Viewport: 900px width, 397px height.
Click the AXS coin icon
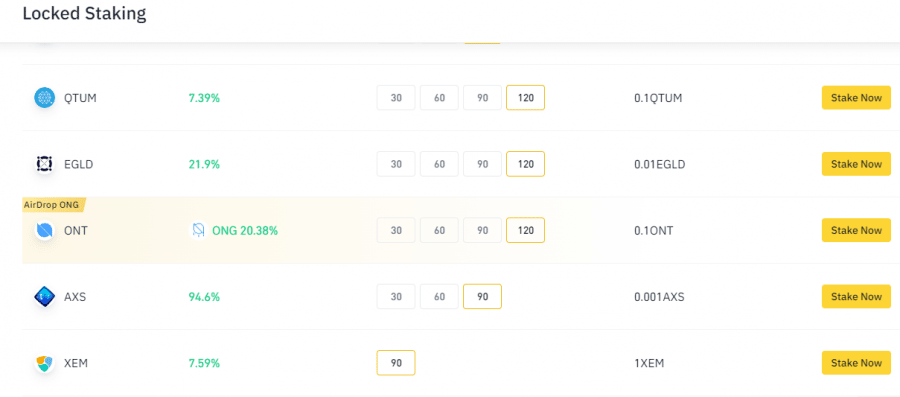pyautogui.click(x=44, y=297)
